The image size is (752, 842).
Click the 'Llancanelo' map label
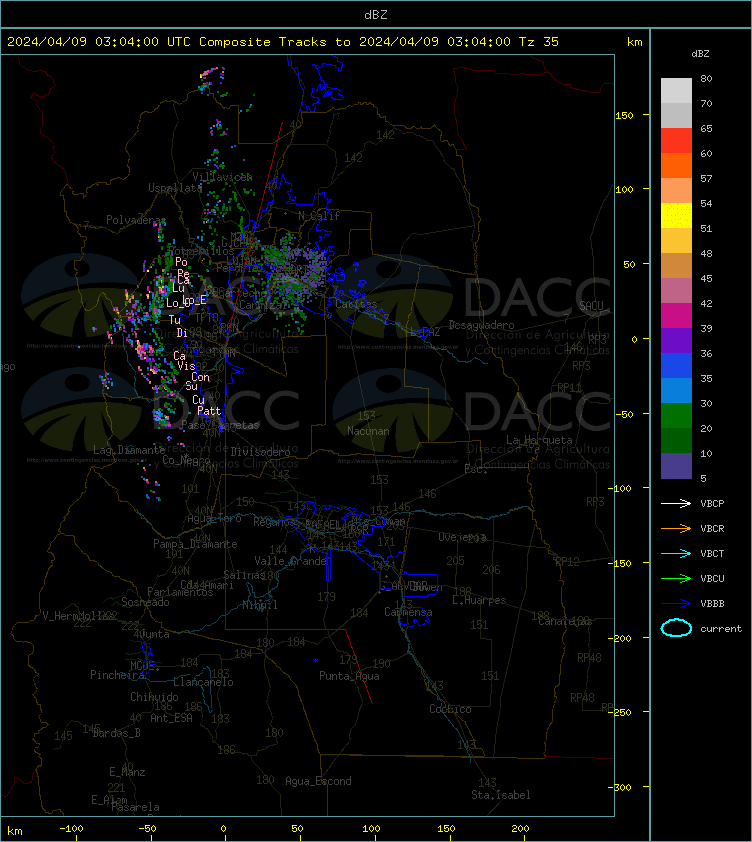(203, 682)
